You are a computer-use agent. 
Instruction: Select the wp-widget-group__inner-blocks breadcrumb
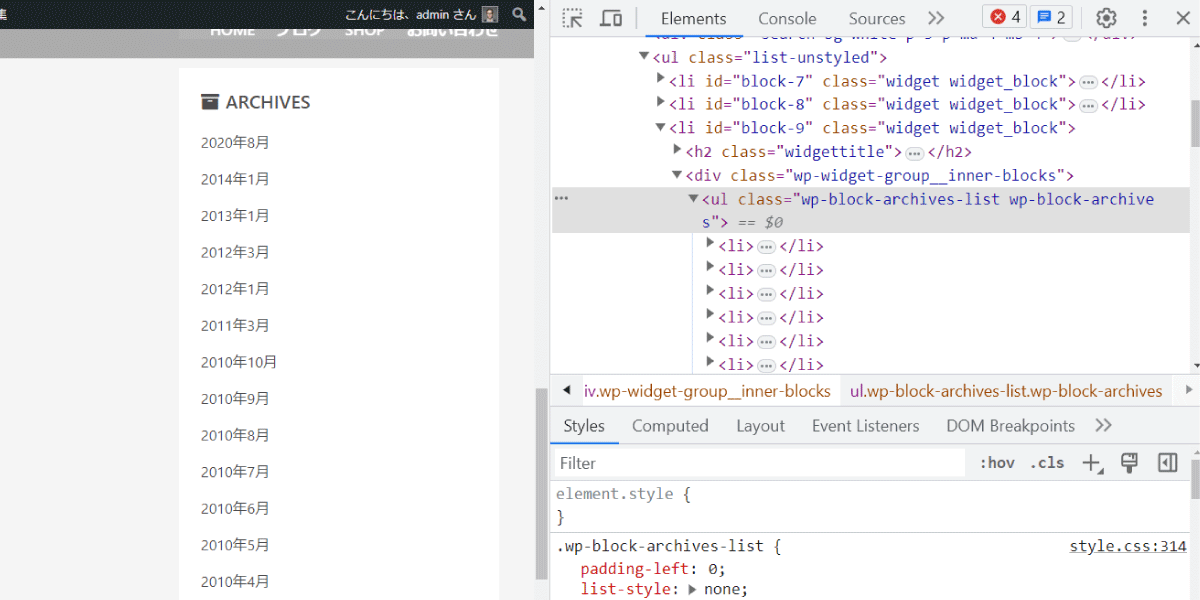(x=707, y=391)
